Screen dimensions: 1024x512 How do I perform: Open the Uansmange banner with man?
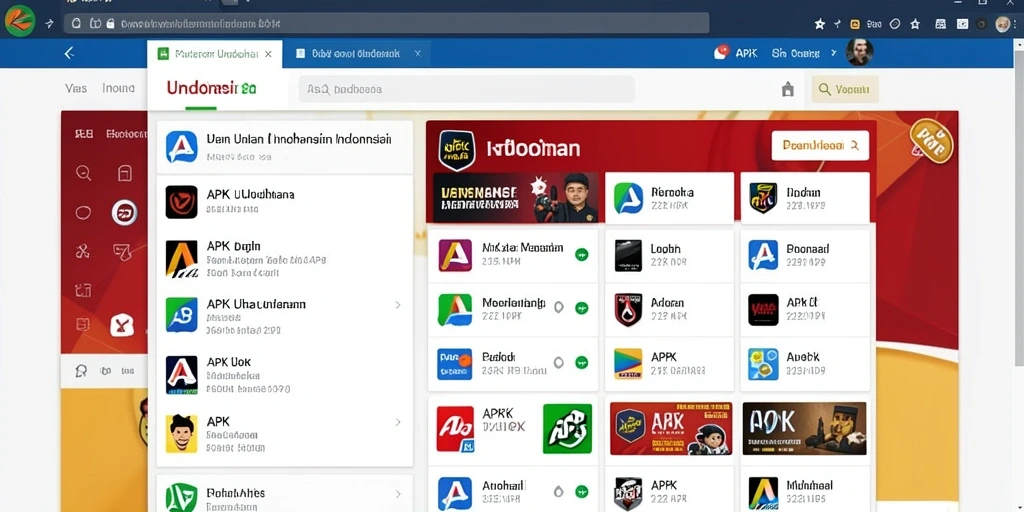[515, 198]
